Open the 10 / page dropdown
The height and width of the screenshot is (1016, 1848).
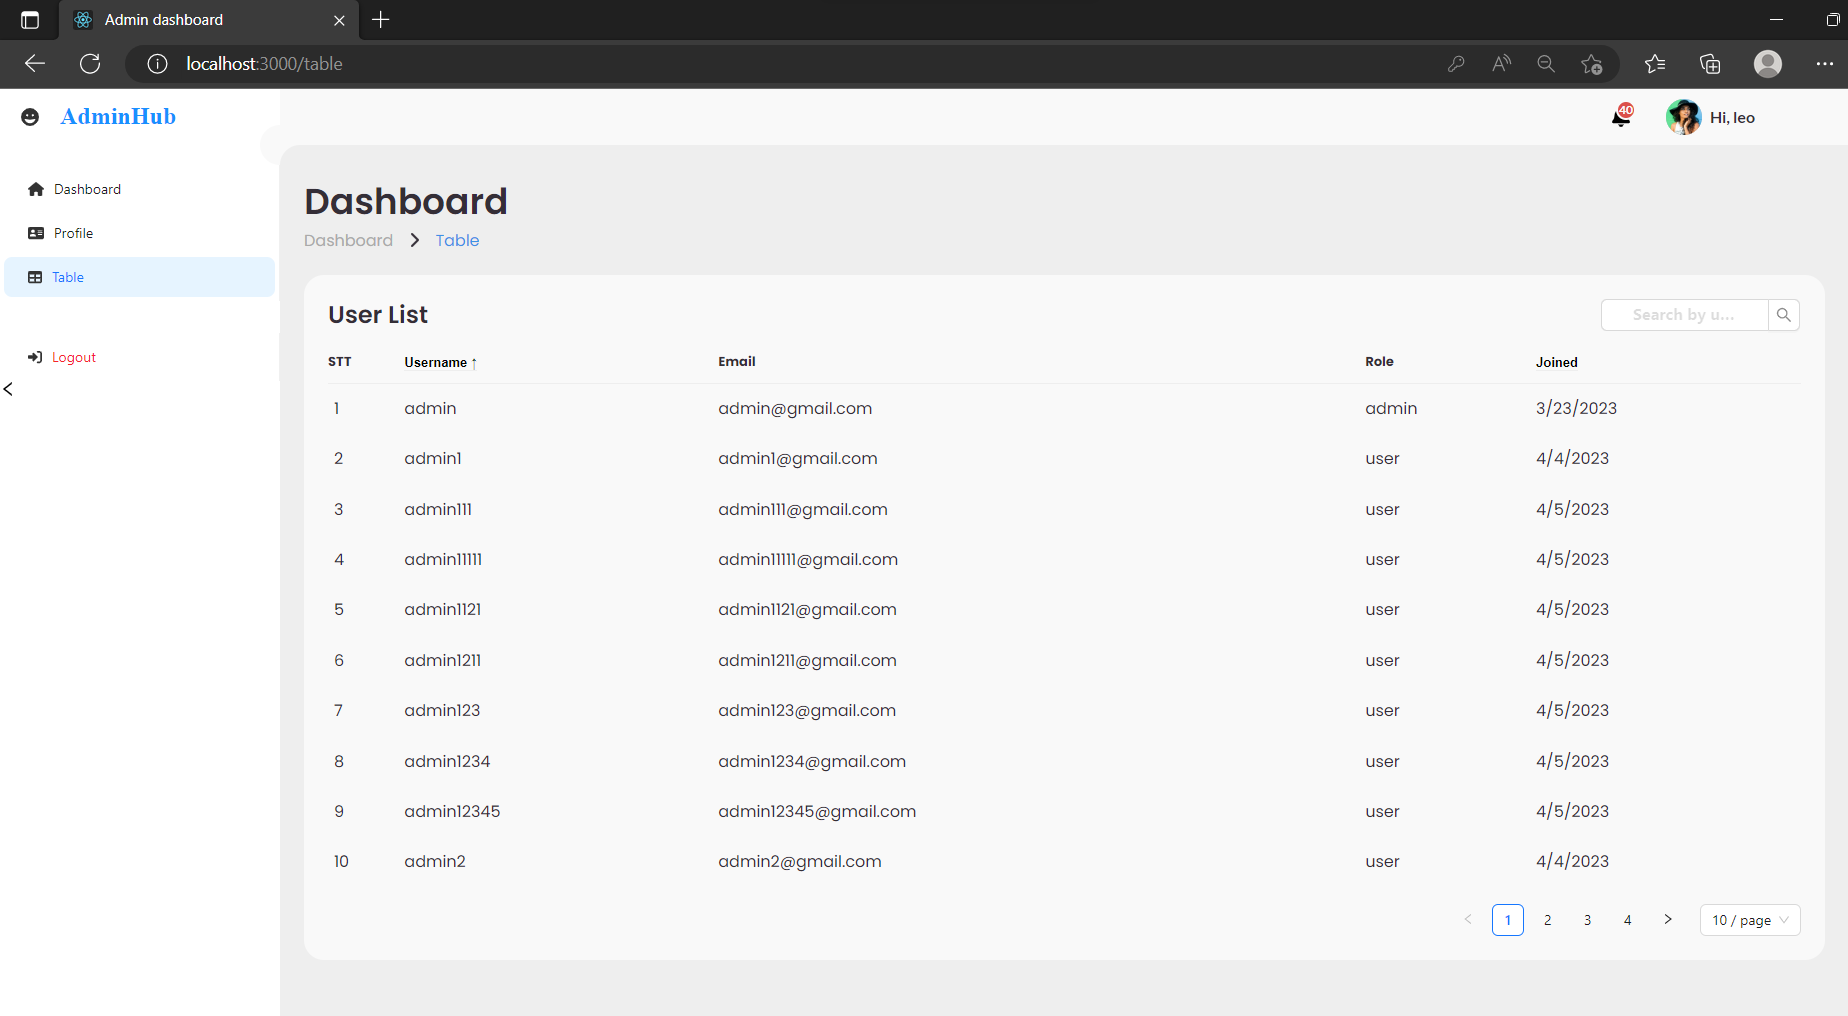coord(1749,920)
